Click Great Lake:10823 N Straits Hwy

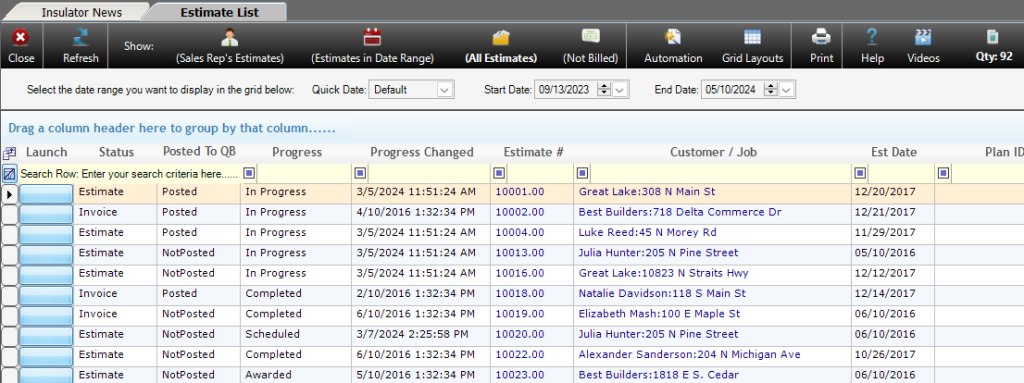(x=664, y=273)
